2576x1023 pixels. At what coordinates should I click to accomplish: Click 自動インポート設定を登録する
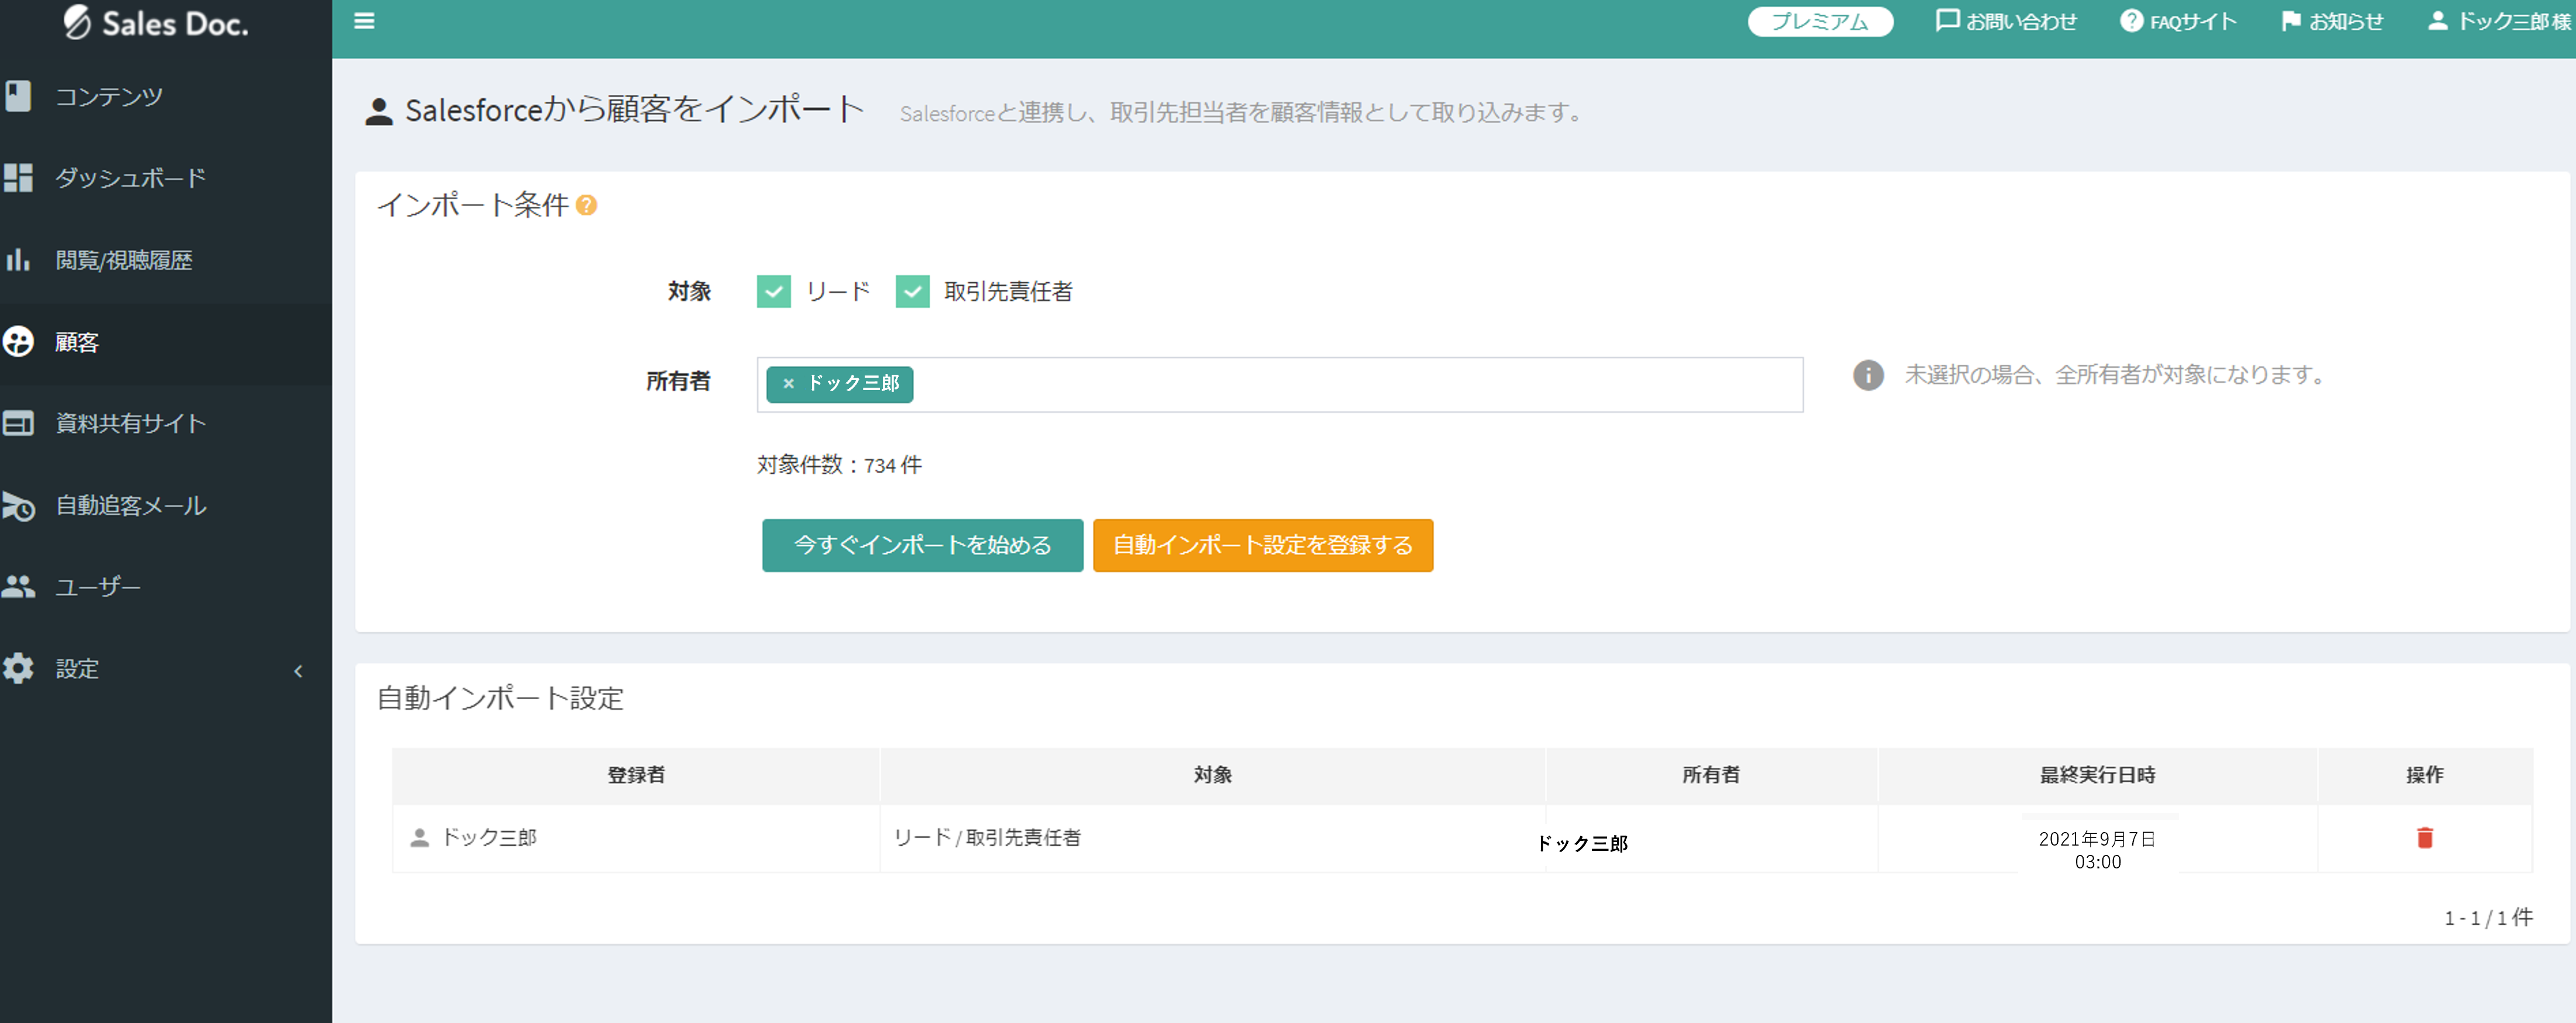coord(1263,545)
